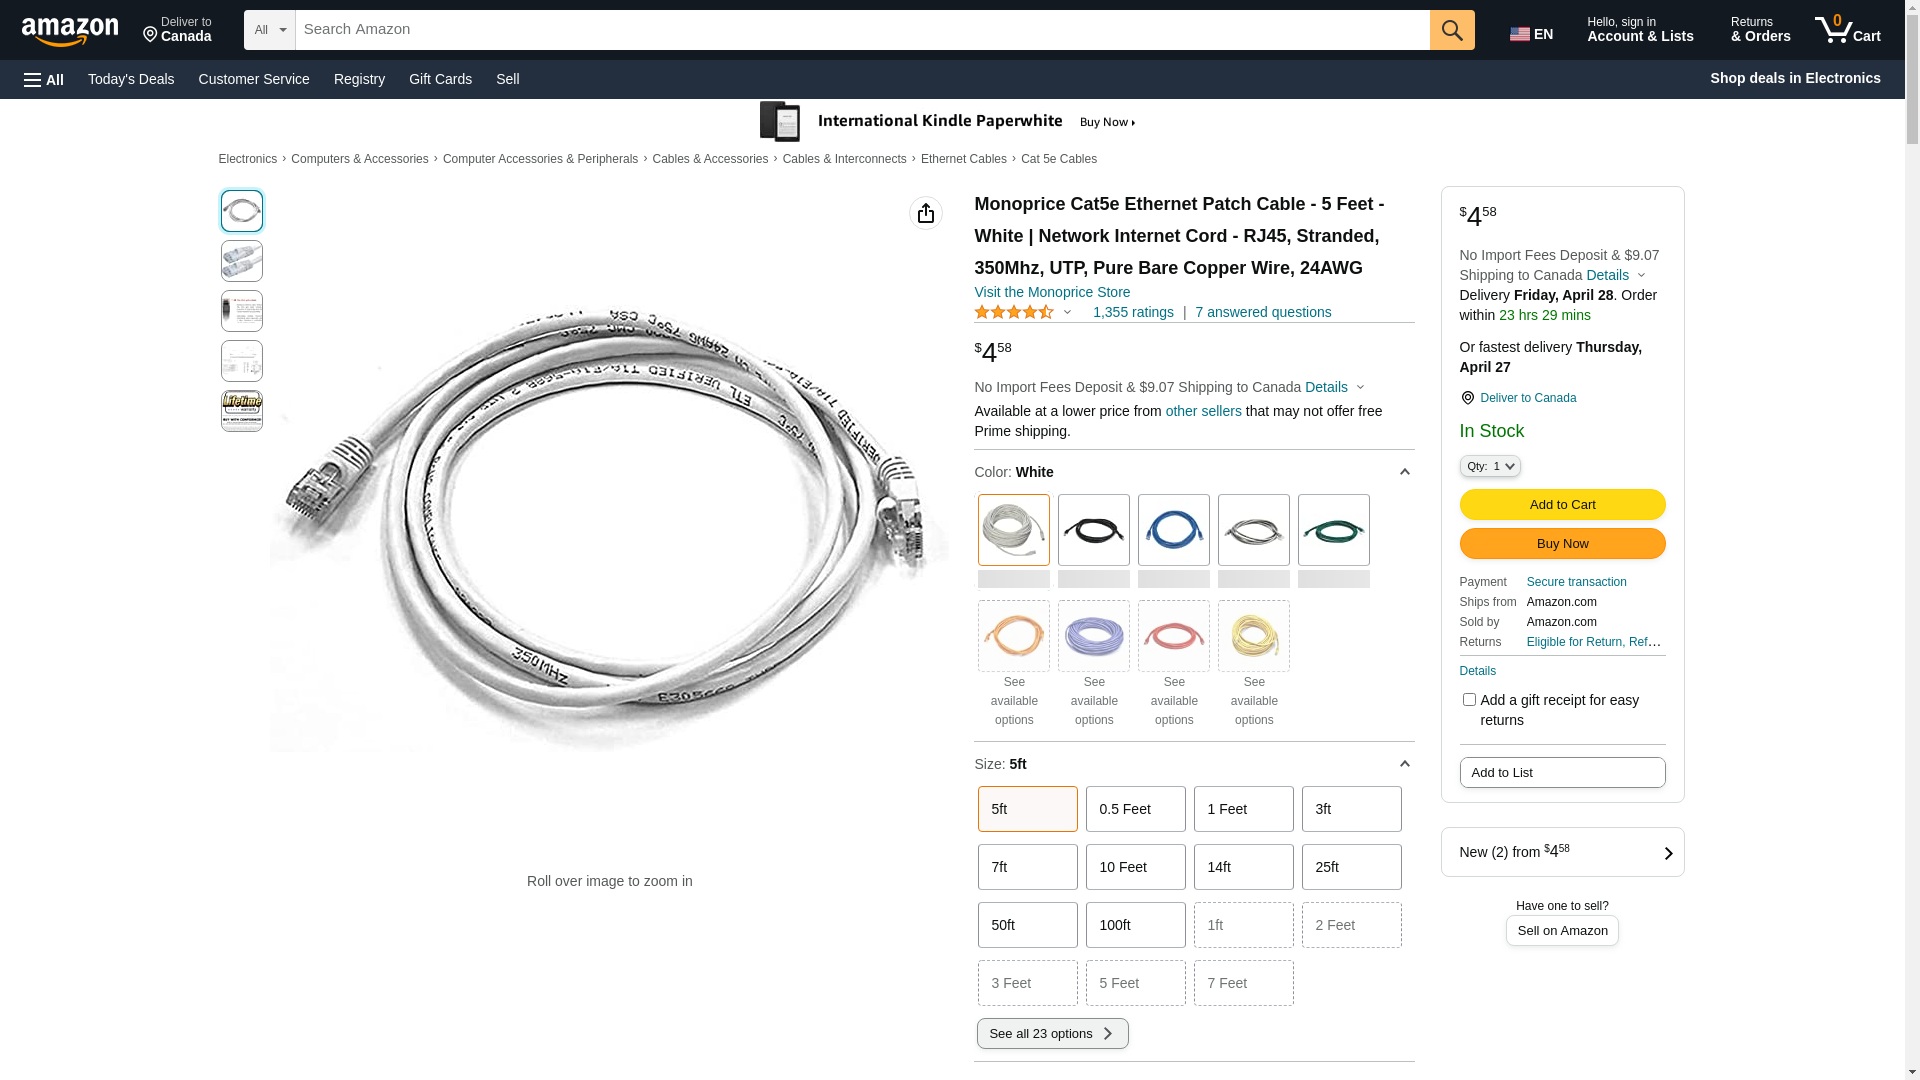Click the star rating icons
Screen dimensions: 1920x1080
pos(1014,312)
